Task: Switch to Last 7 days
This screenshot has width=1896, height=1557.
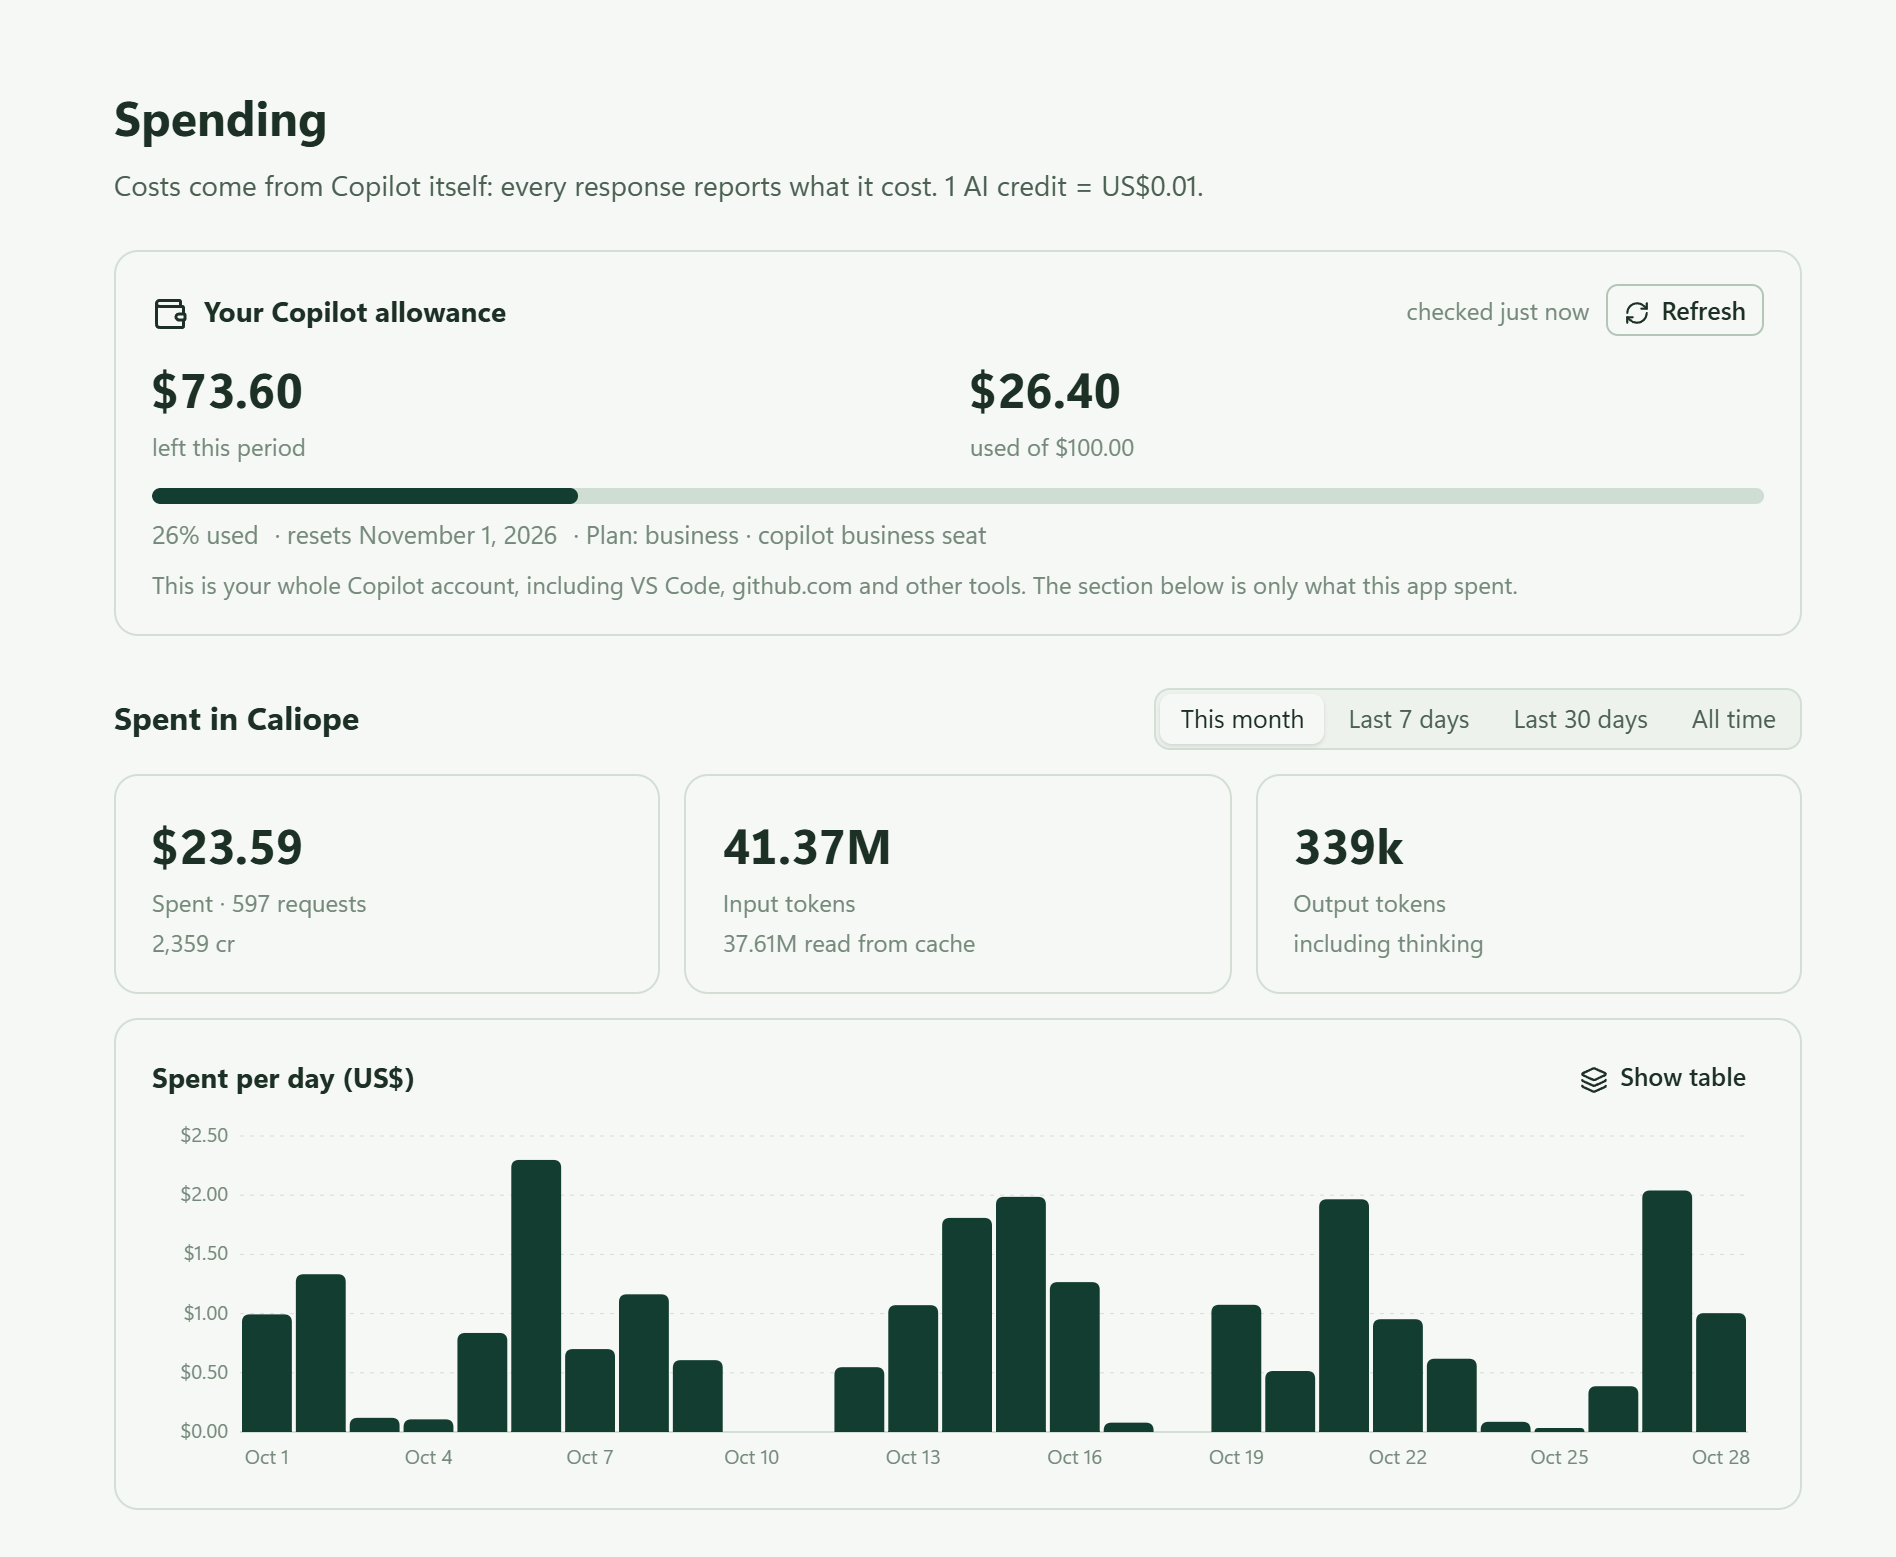Action: pos(1408,719)
